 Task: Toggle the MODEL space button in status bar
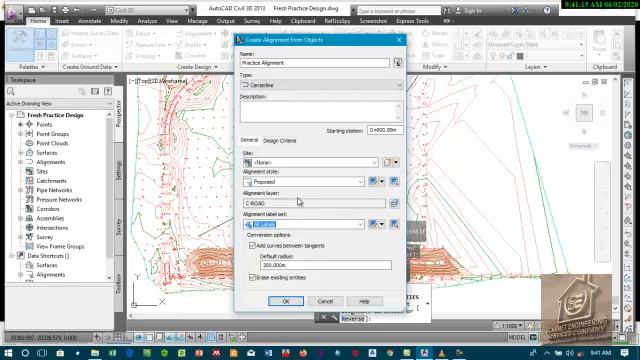[517, 337]
